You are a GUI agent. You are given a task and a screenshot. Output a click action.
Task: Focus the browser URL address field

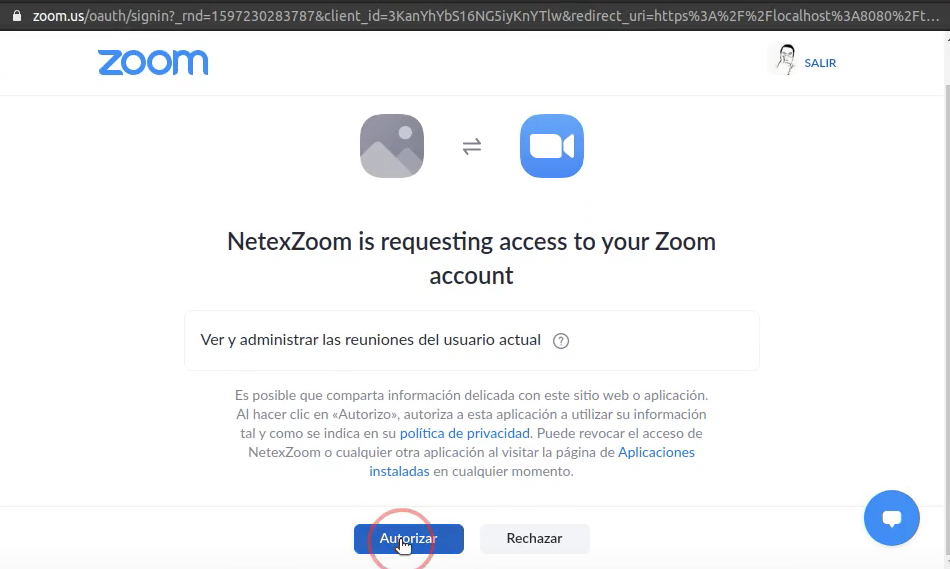[480, 17]
